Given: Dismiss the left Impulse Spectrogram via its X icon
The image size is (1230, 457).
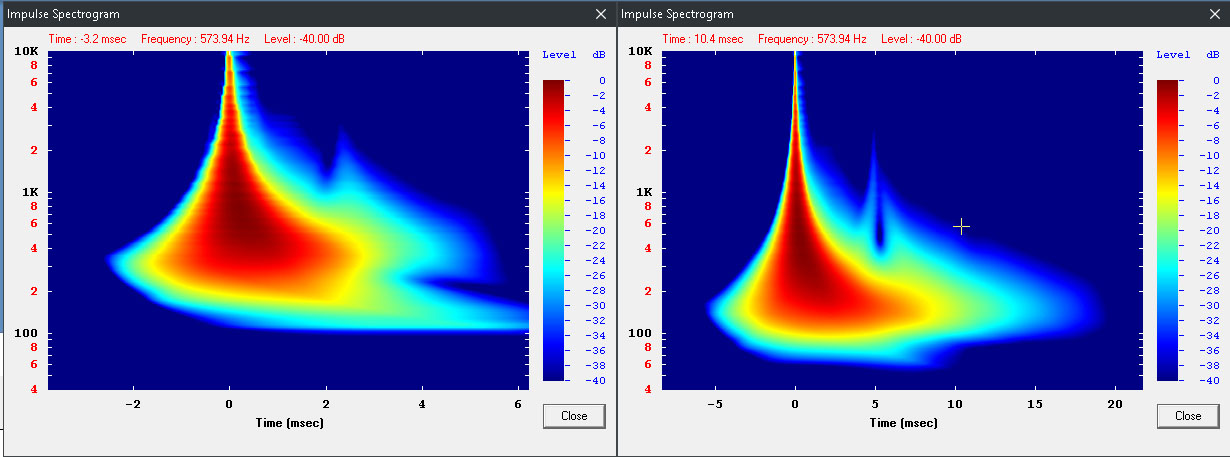Looking at the screenshot, I should pyautogui.click(x=600, y=14).
